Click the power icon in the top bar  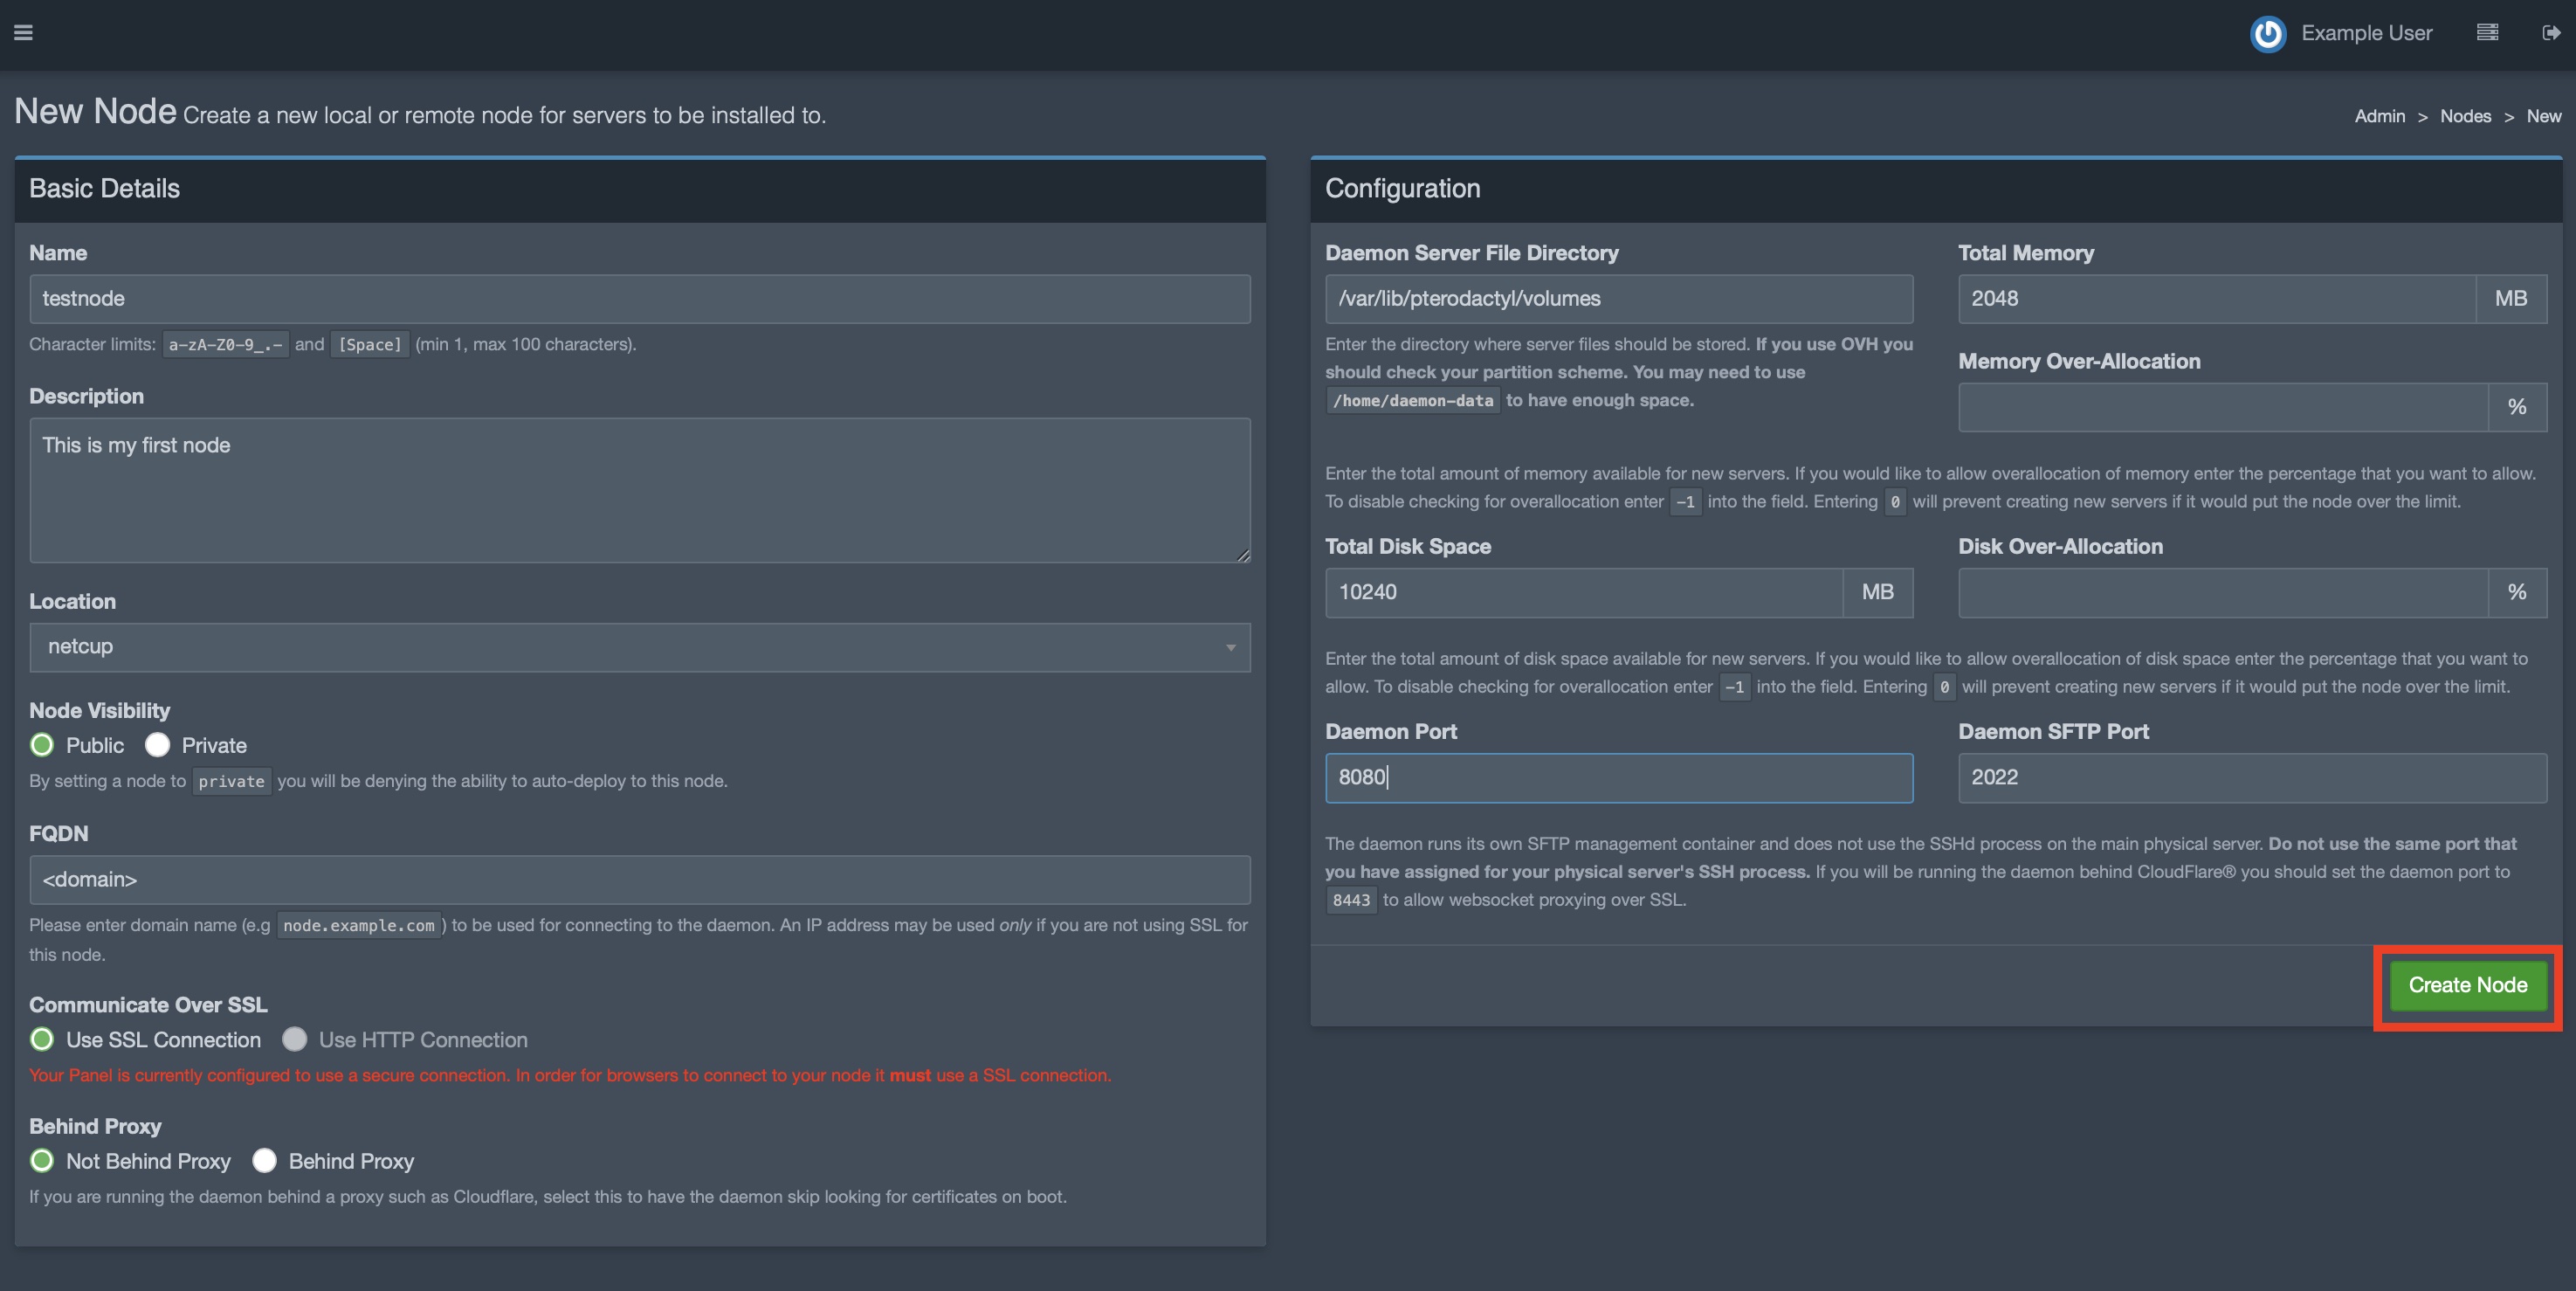click(x=2269, y=33)
